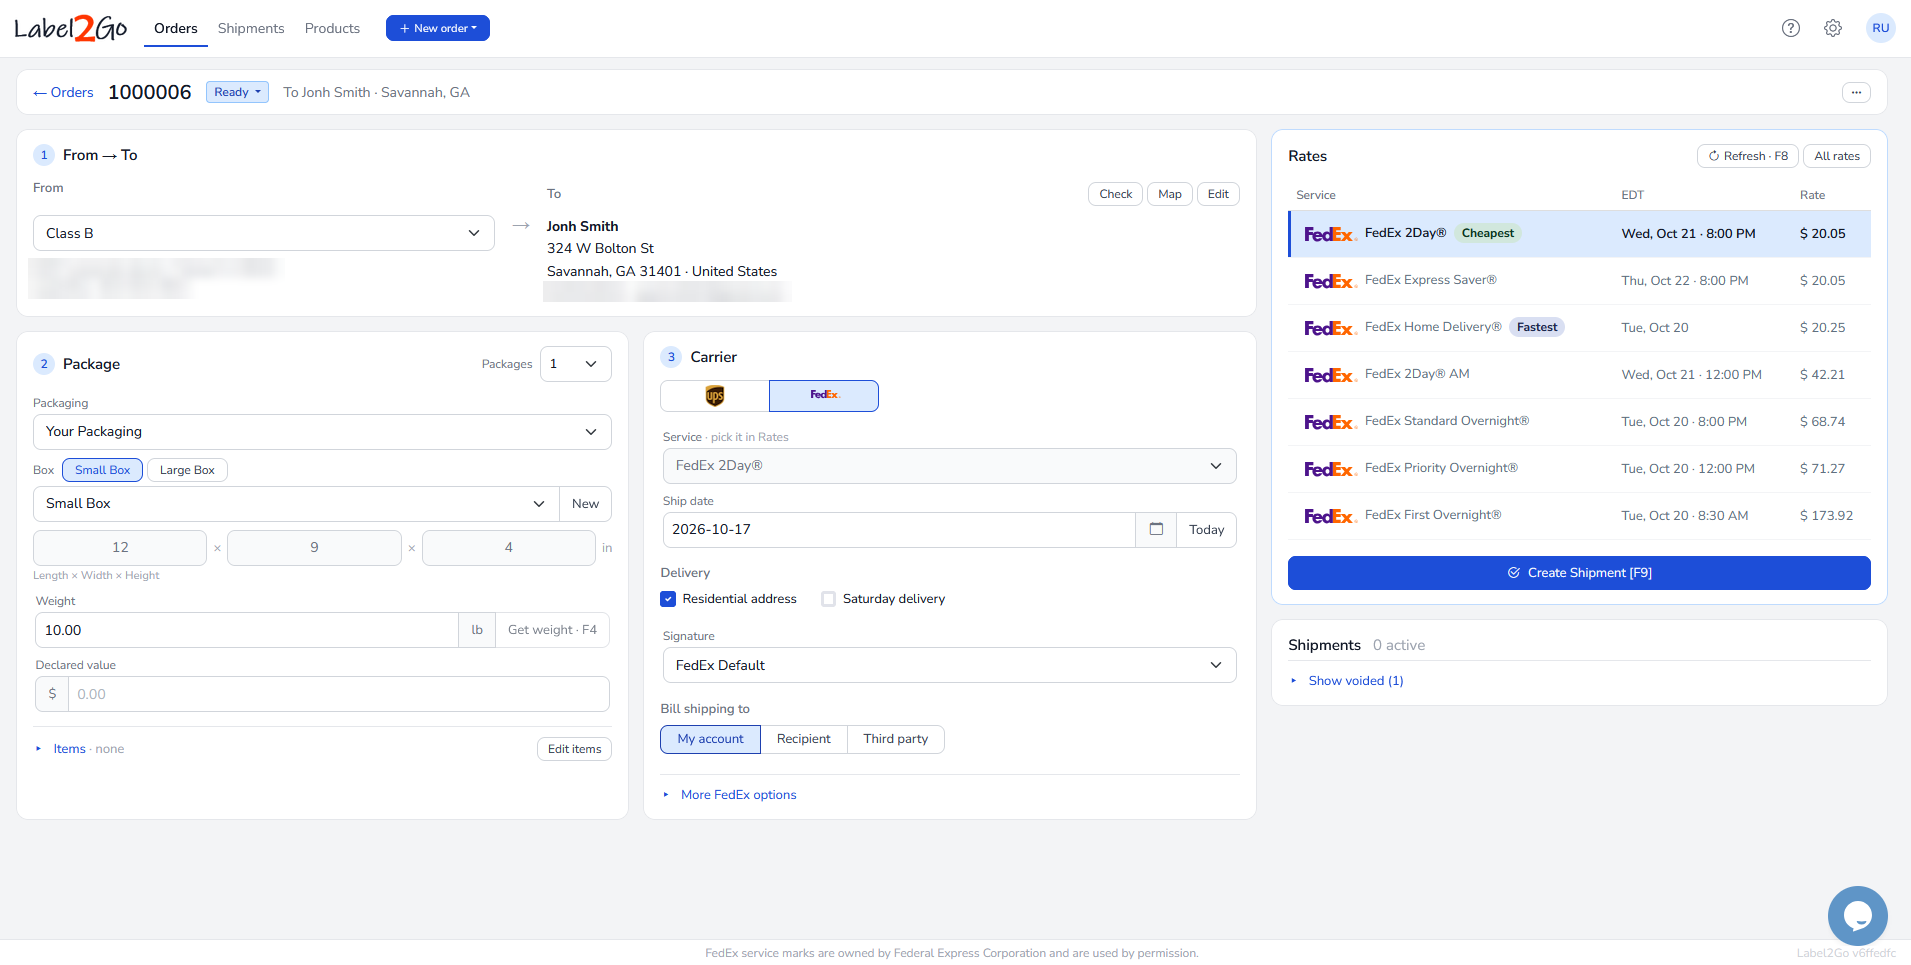
Task: Click the All rates button
Action: pyautogui.click(x=1836, y=156)
